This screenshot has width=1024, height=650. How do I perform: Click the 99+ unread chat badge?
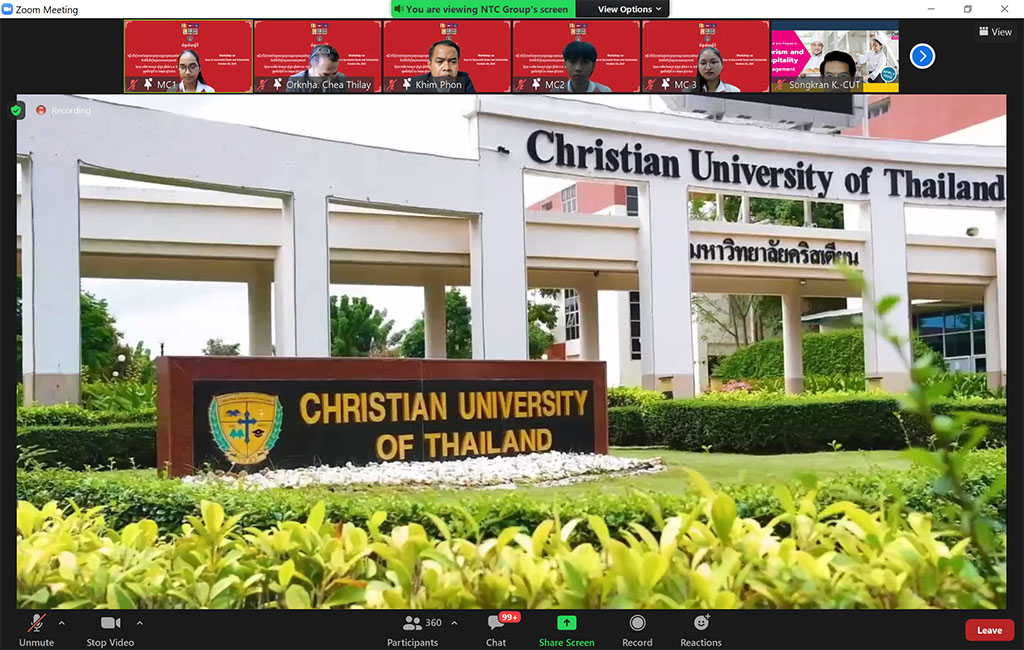(x=509, y=617)
